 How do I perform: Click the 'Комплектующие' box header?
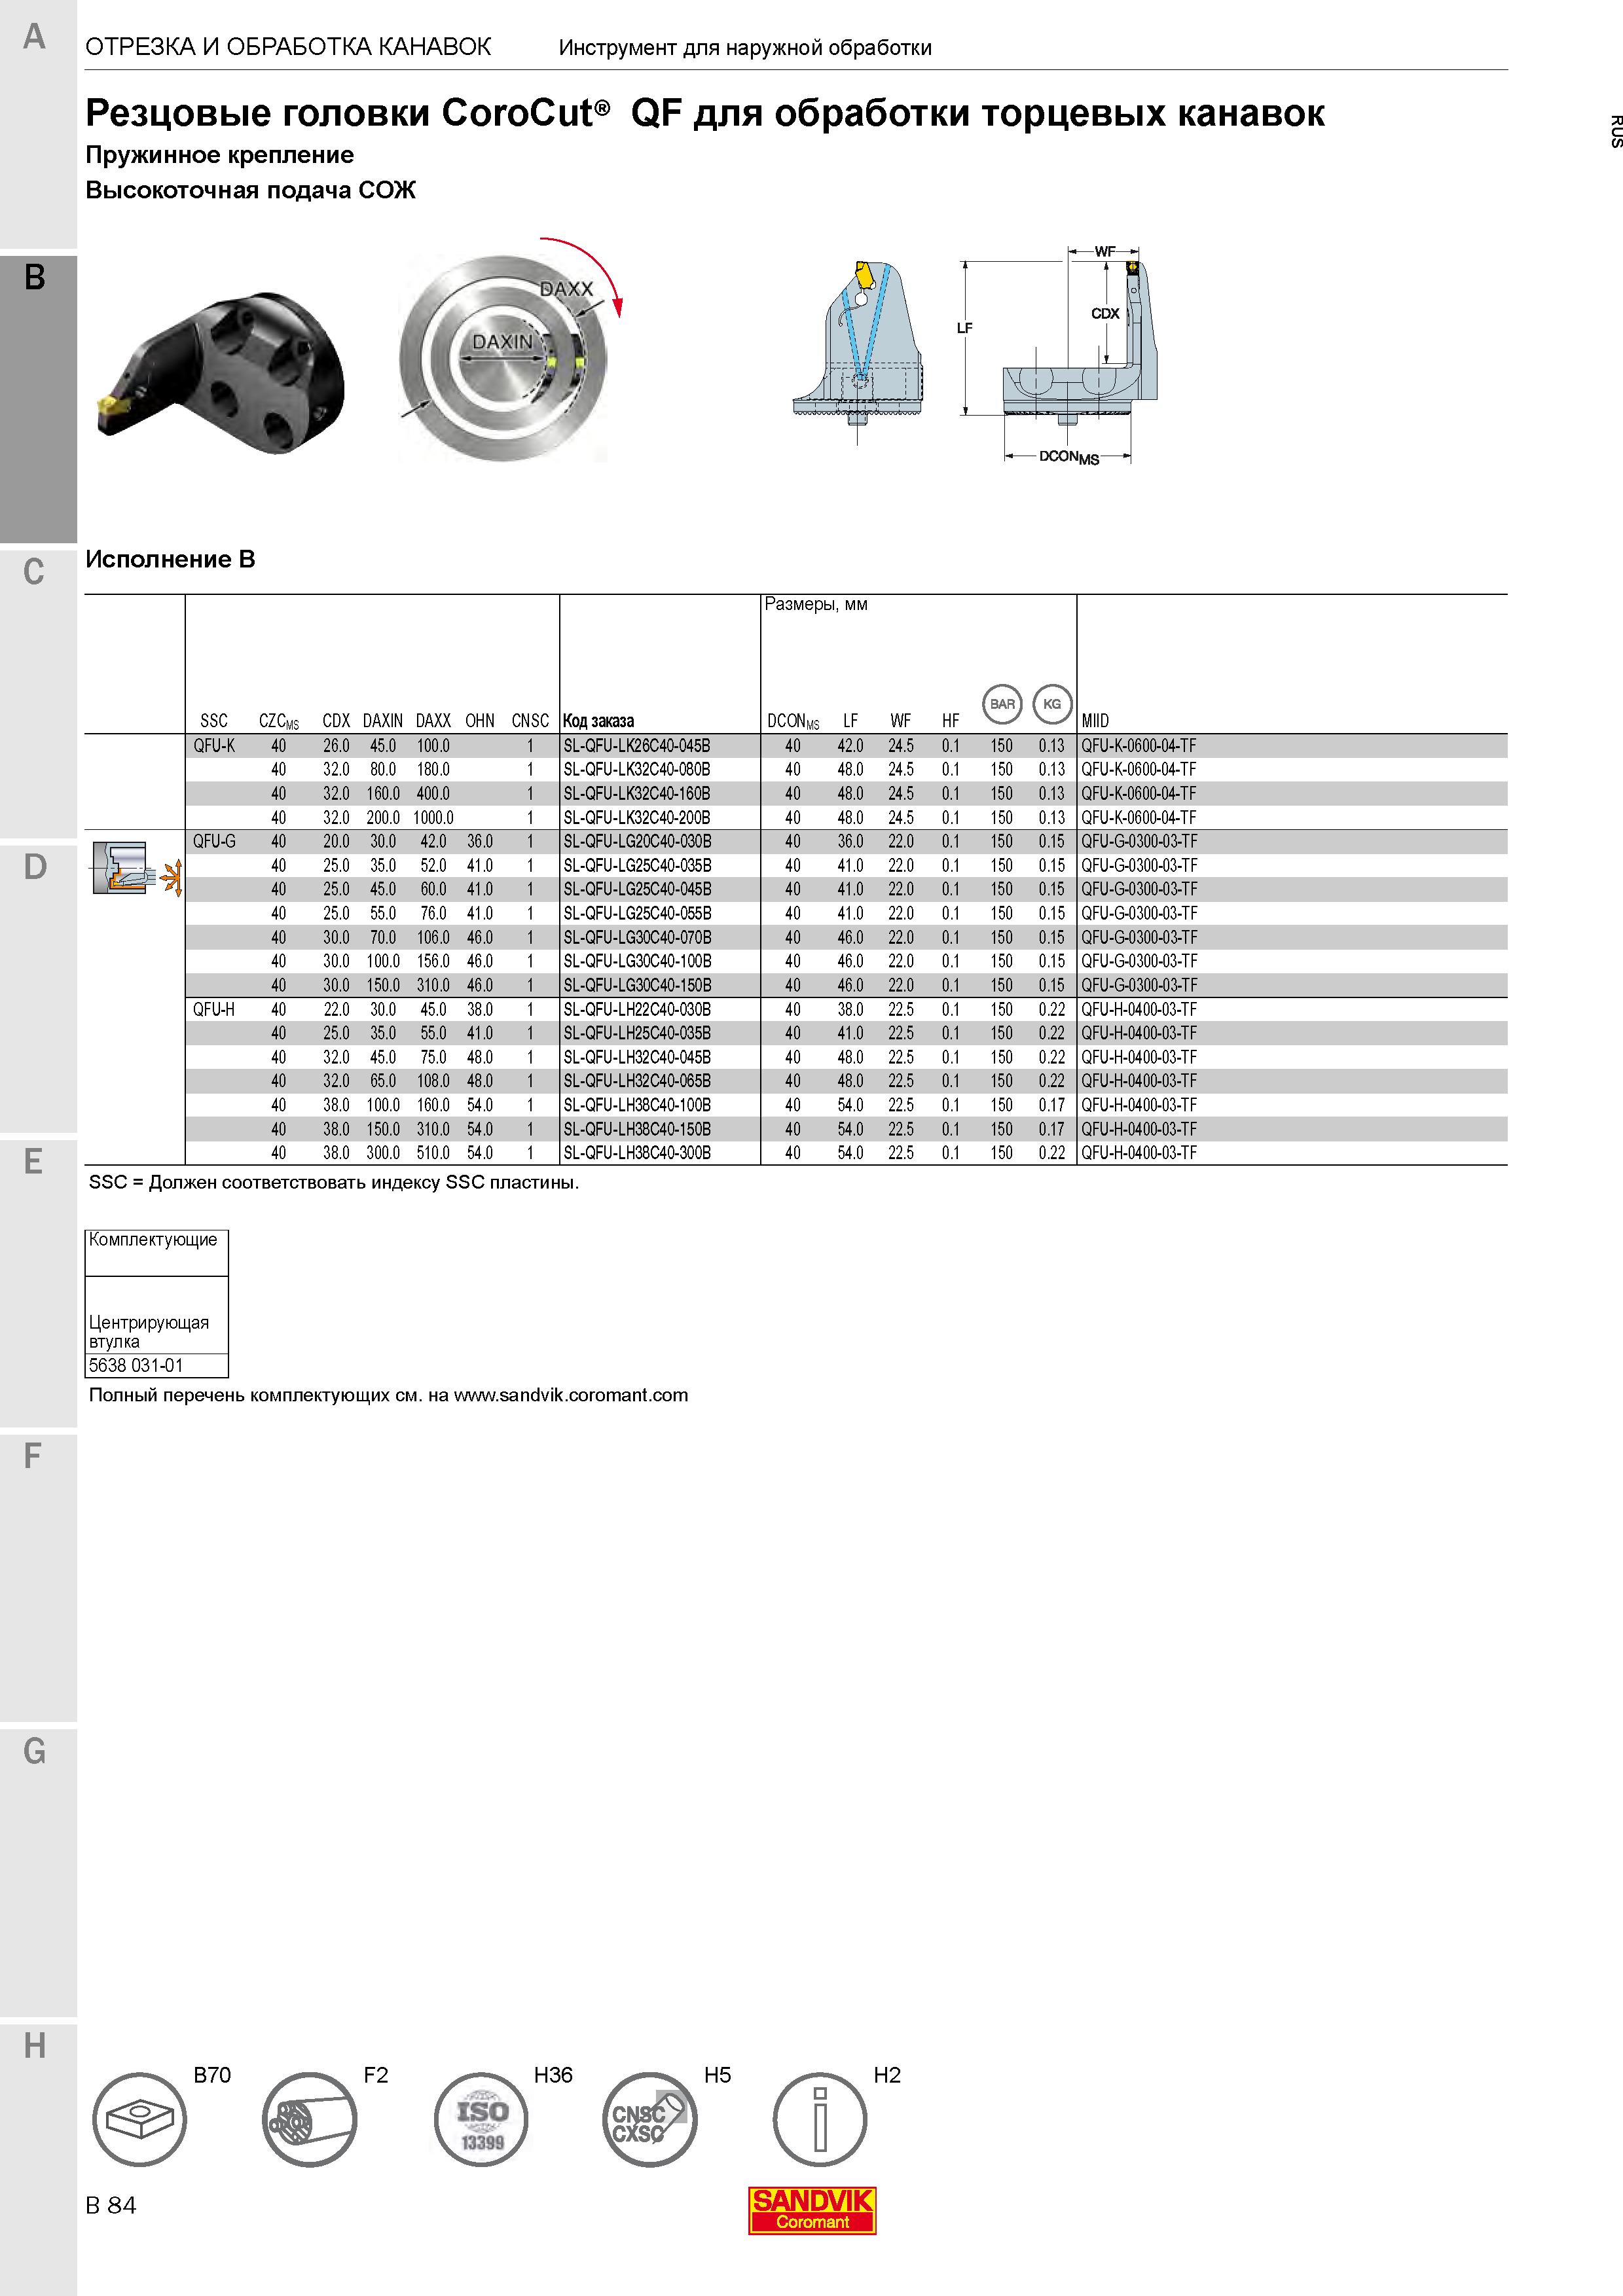tap(153, 1240)
